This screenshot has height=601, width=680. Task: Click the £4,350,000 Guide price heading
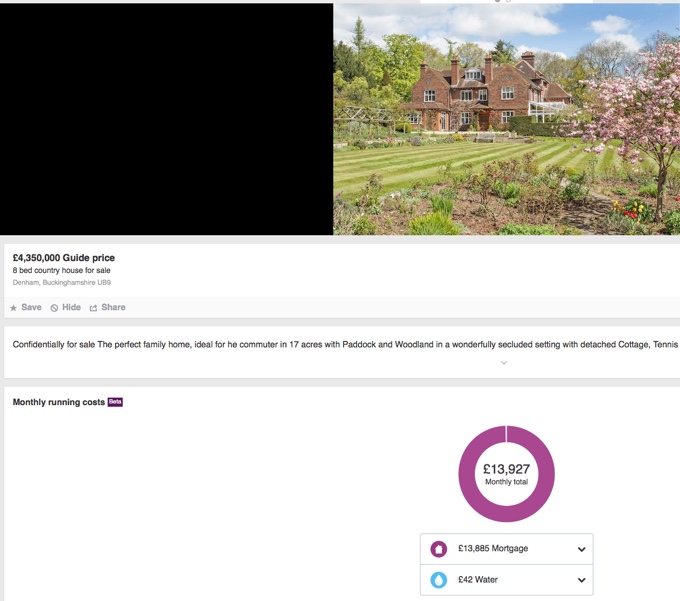coord(64,258)
